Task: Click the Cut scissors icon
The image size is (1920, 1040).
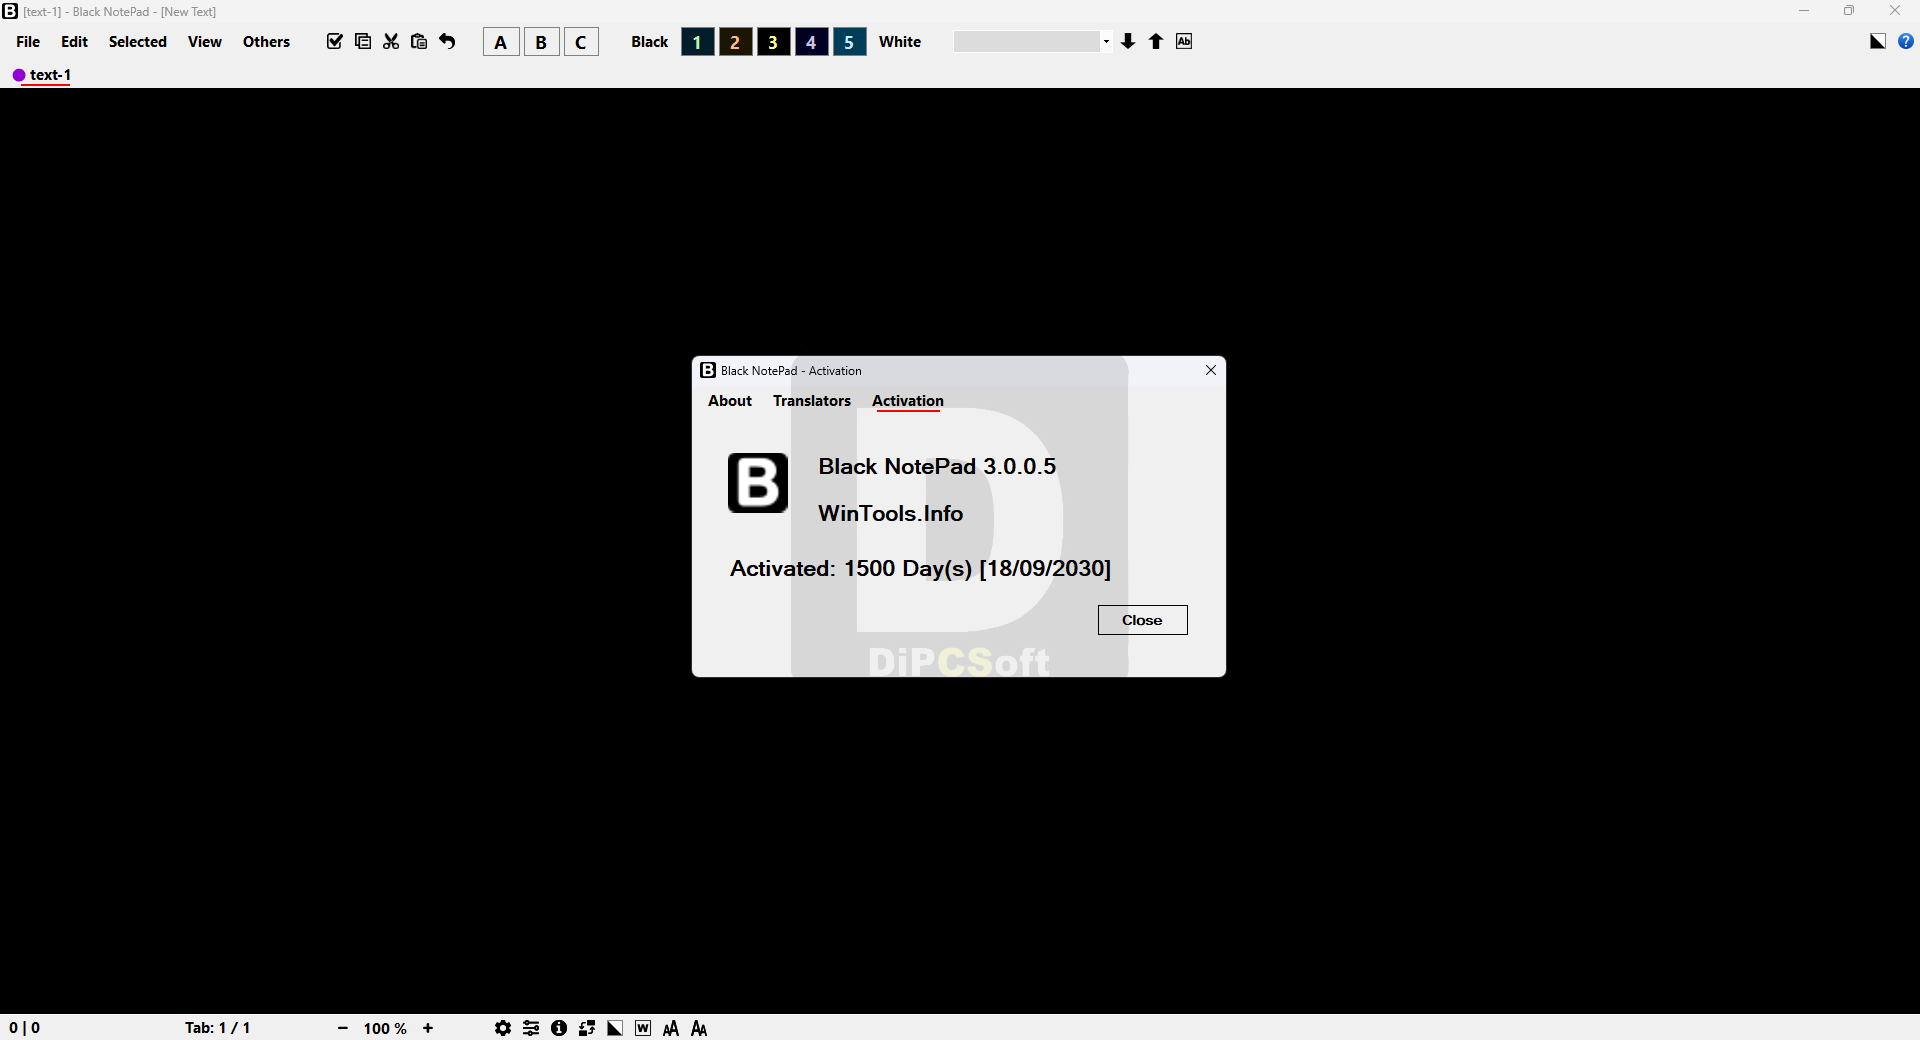Action: click(x=391, y=41)
